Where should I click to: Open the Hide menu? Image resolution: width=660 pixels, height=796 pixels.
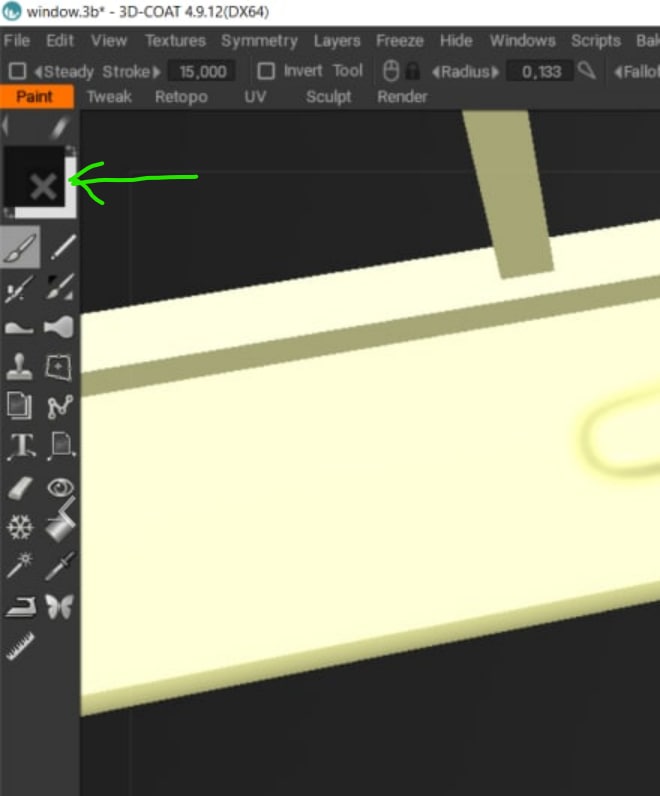point(456,41)
